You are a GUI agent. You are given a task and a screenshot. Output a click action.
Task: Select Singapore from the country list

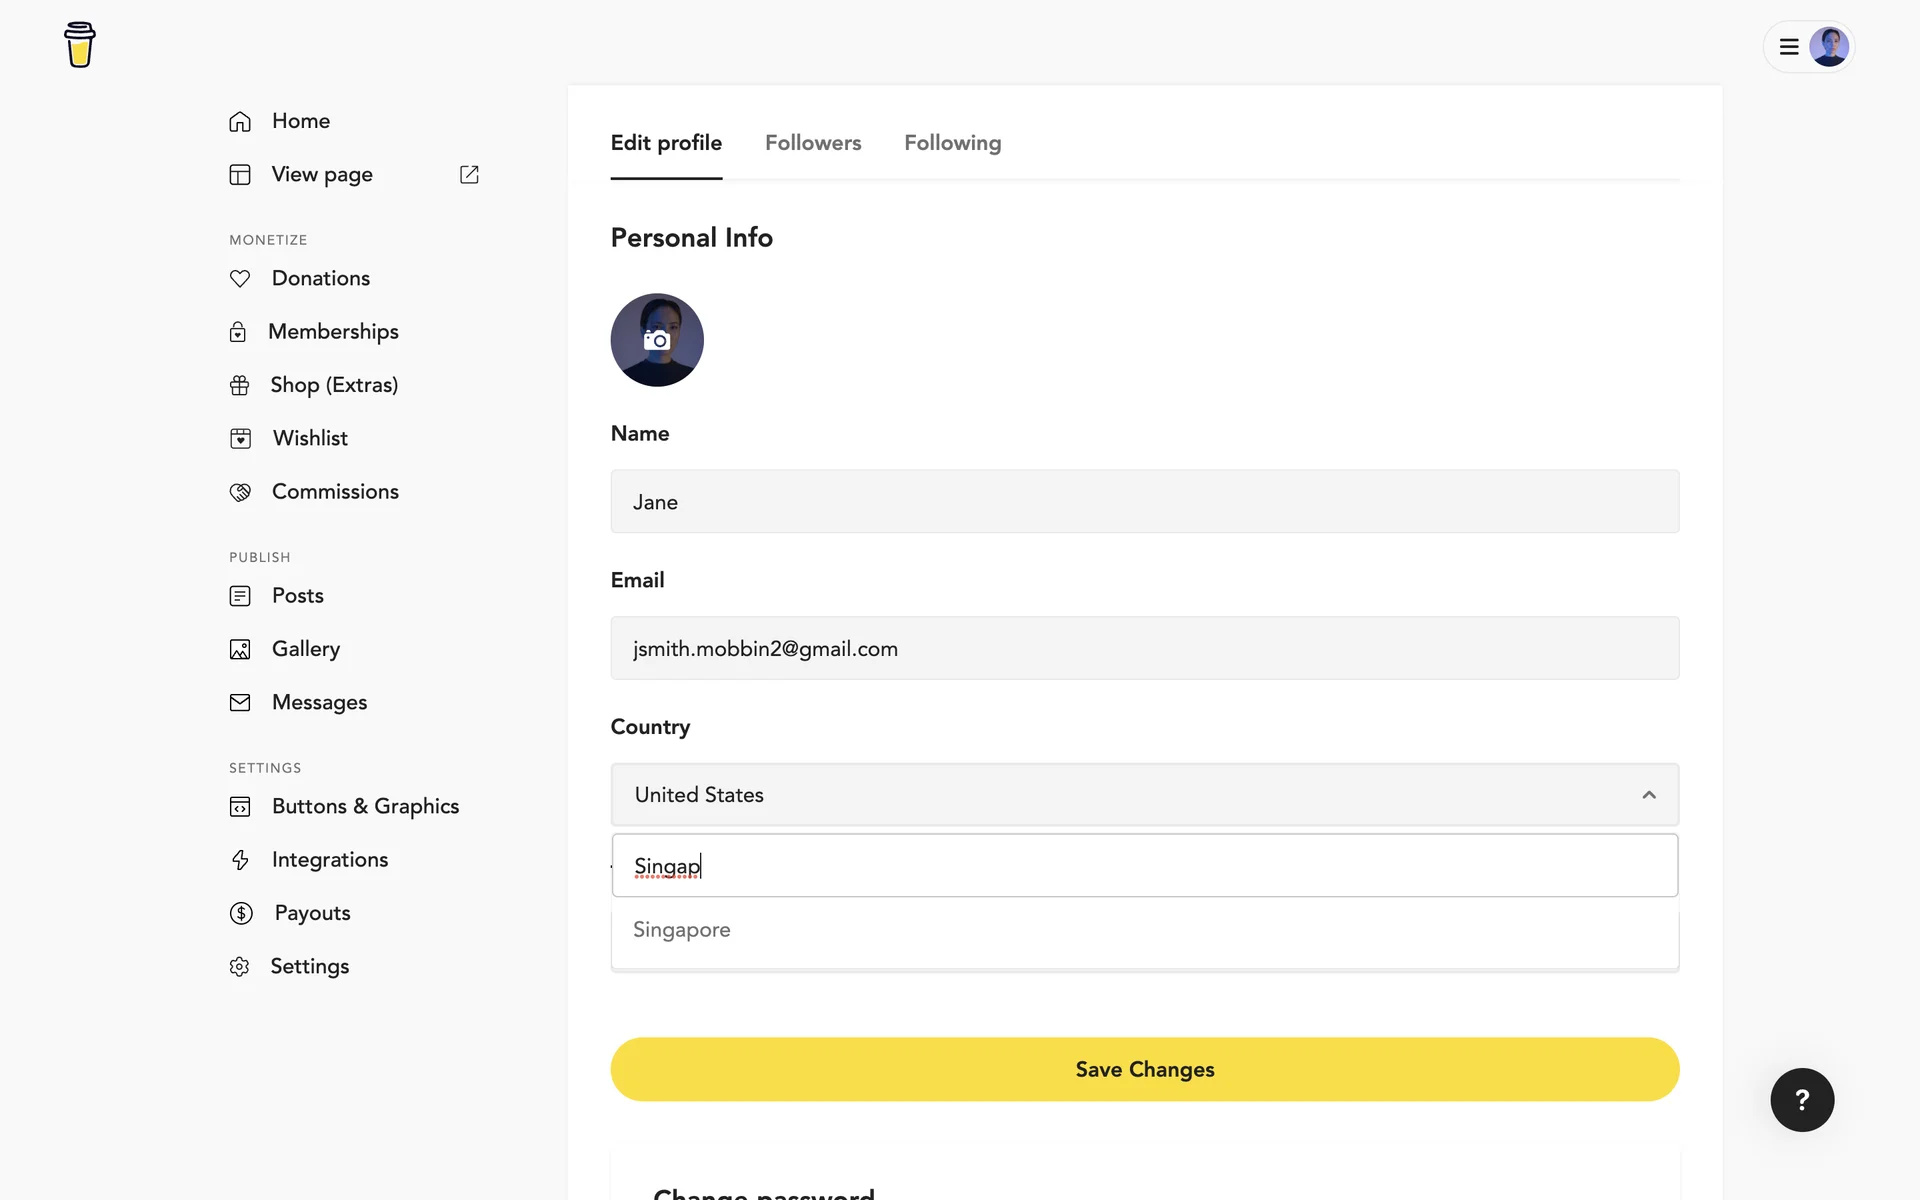[682, 930]
